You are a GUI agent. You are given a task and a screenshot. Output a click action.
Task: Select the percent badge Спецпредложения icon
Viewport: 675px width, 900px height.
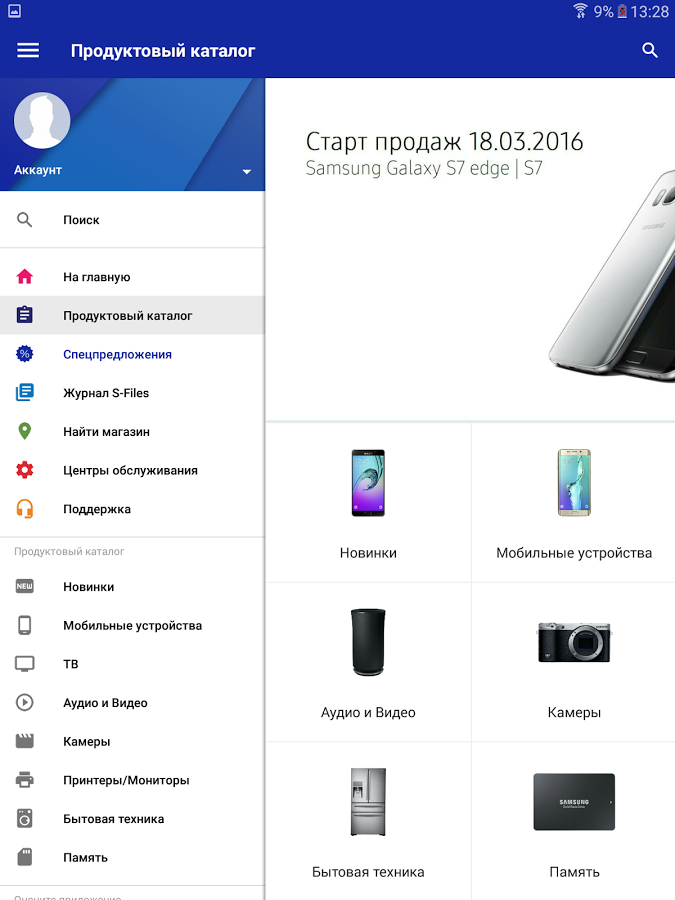25,354
